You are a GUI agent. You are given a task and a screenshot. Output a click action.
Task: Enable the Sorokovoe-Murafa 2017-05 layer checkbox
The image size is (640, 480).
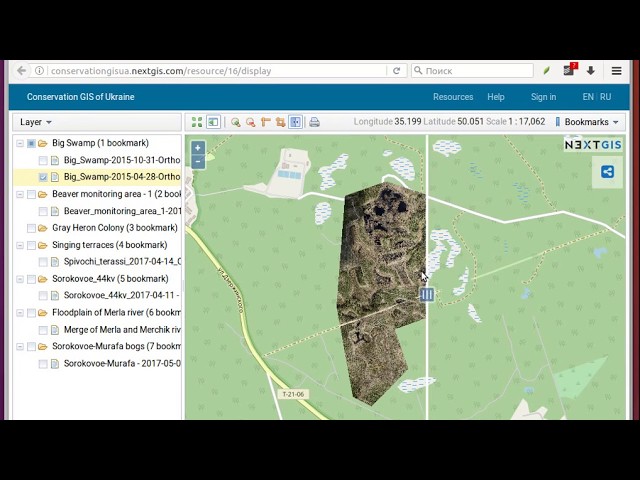tap(43, 364)
